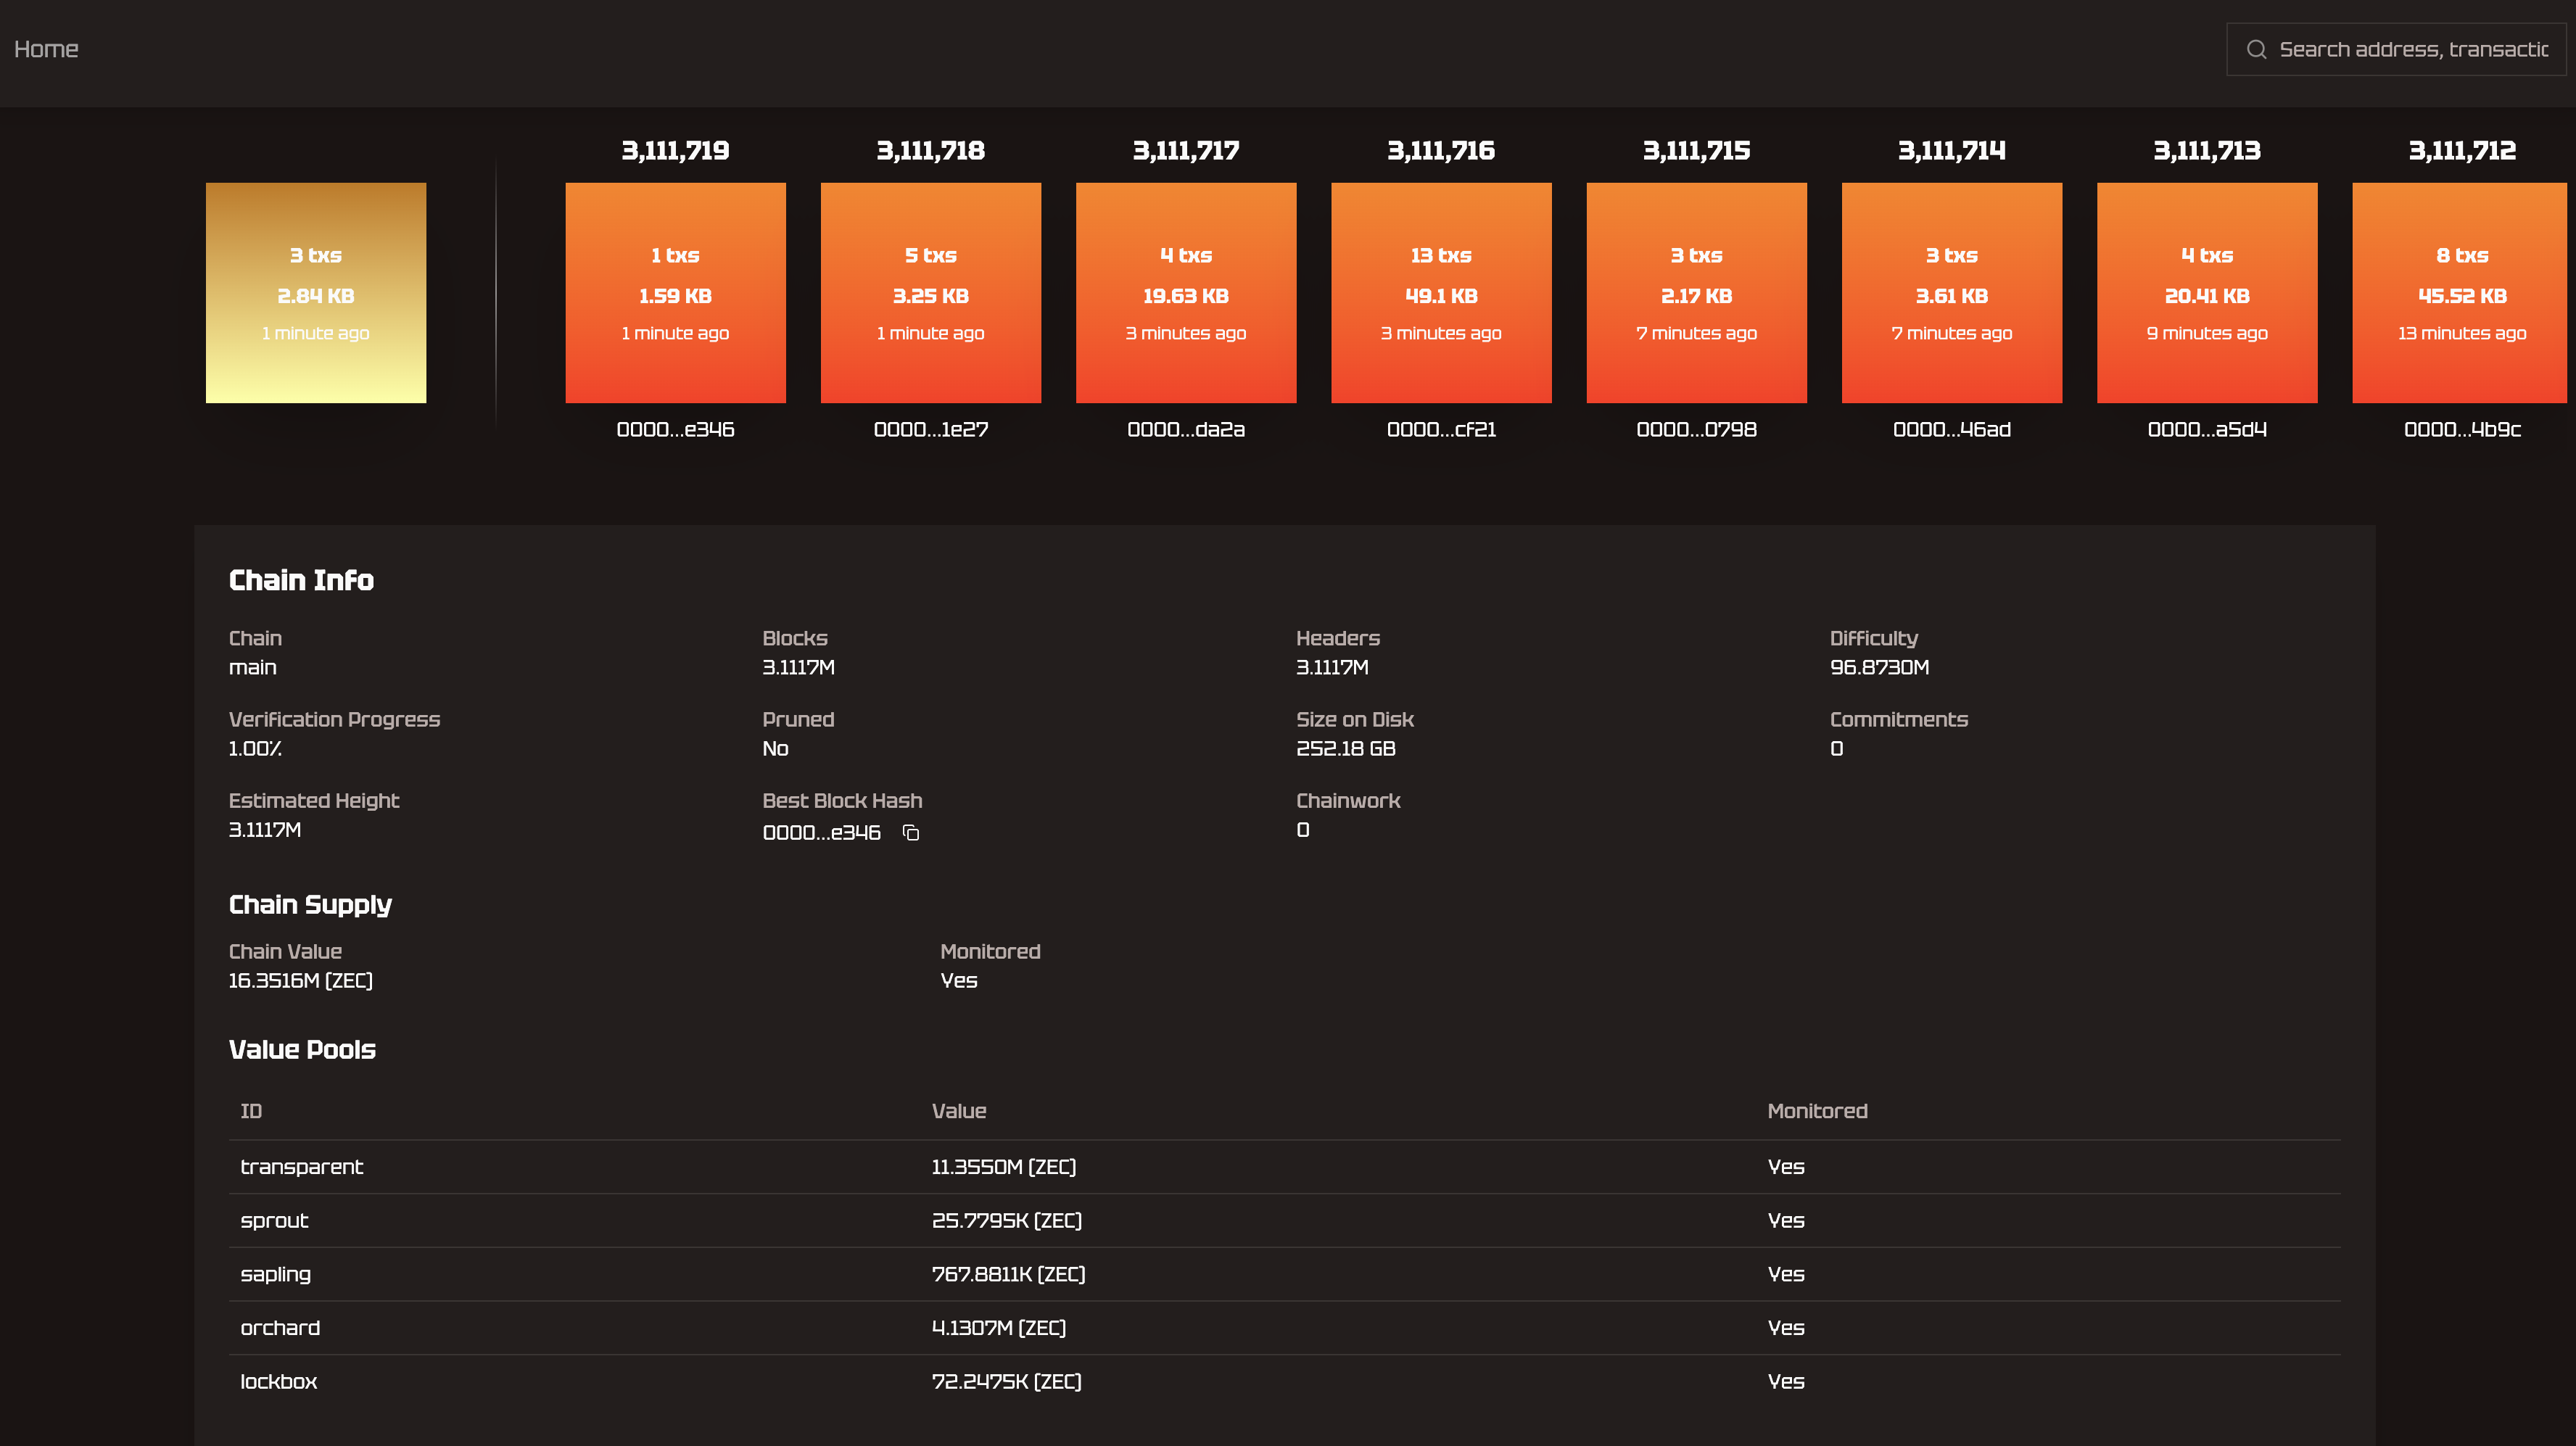Image resolution: width=2576 pixels, height=1446 pixels.
Task: Open block tile showing 5 txs 3.25 KB
Action: coord(930,293)
